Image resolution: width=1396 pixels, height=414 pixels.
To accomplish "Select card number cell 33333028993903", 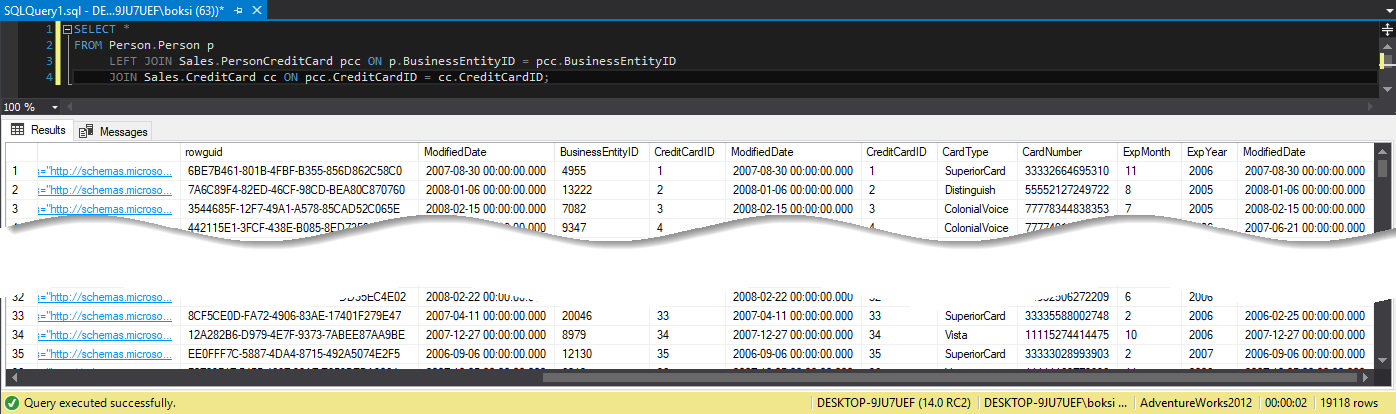I will (x=1068, y=354).
